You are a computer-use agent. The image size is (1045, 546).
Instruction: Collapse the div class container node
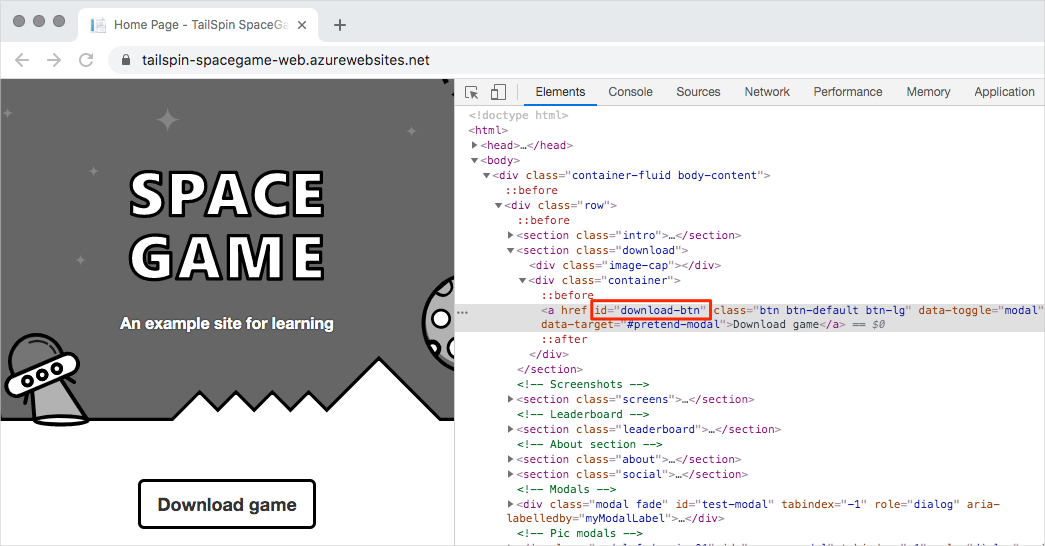click(522, 281)
